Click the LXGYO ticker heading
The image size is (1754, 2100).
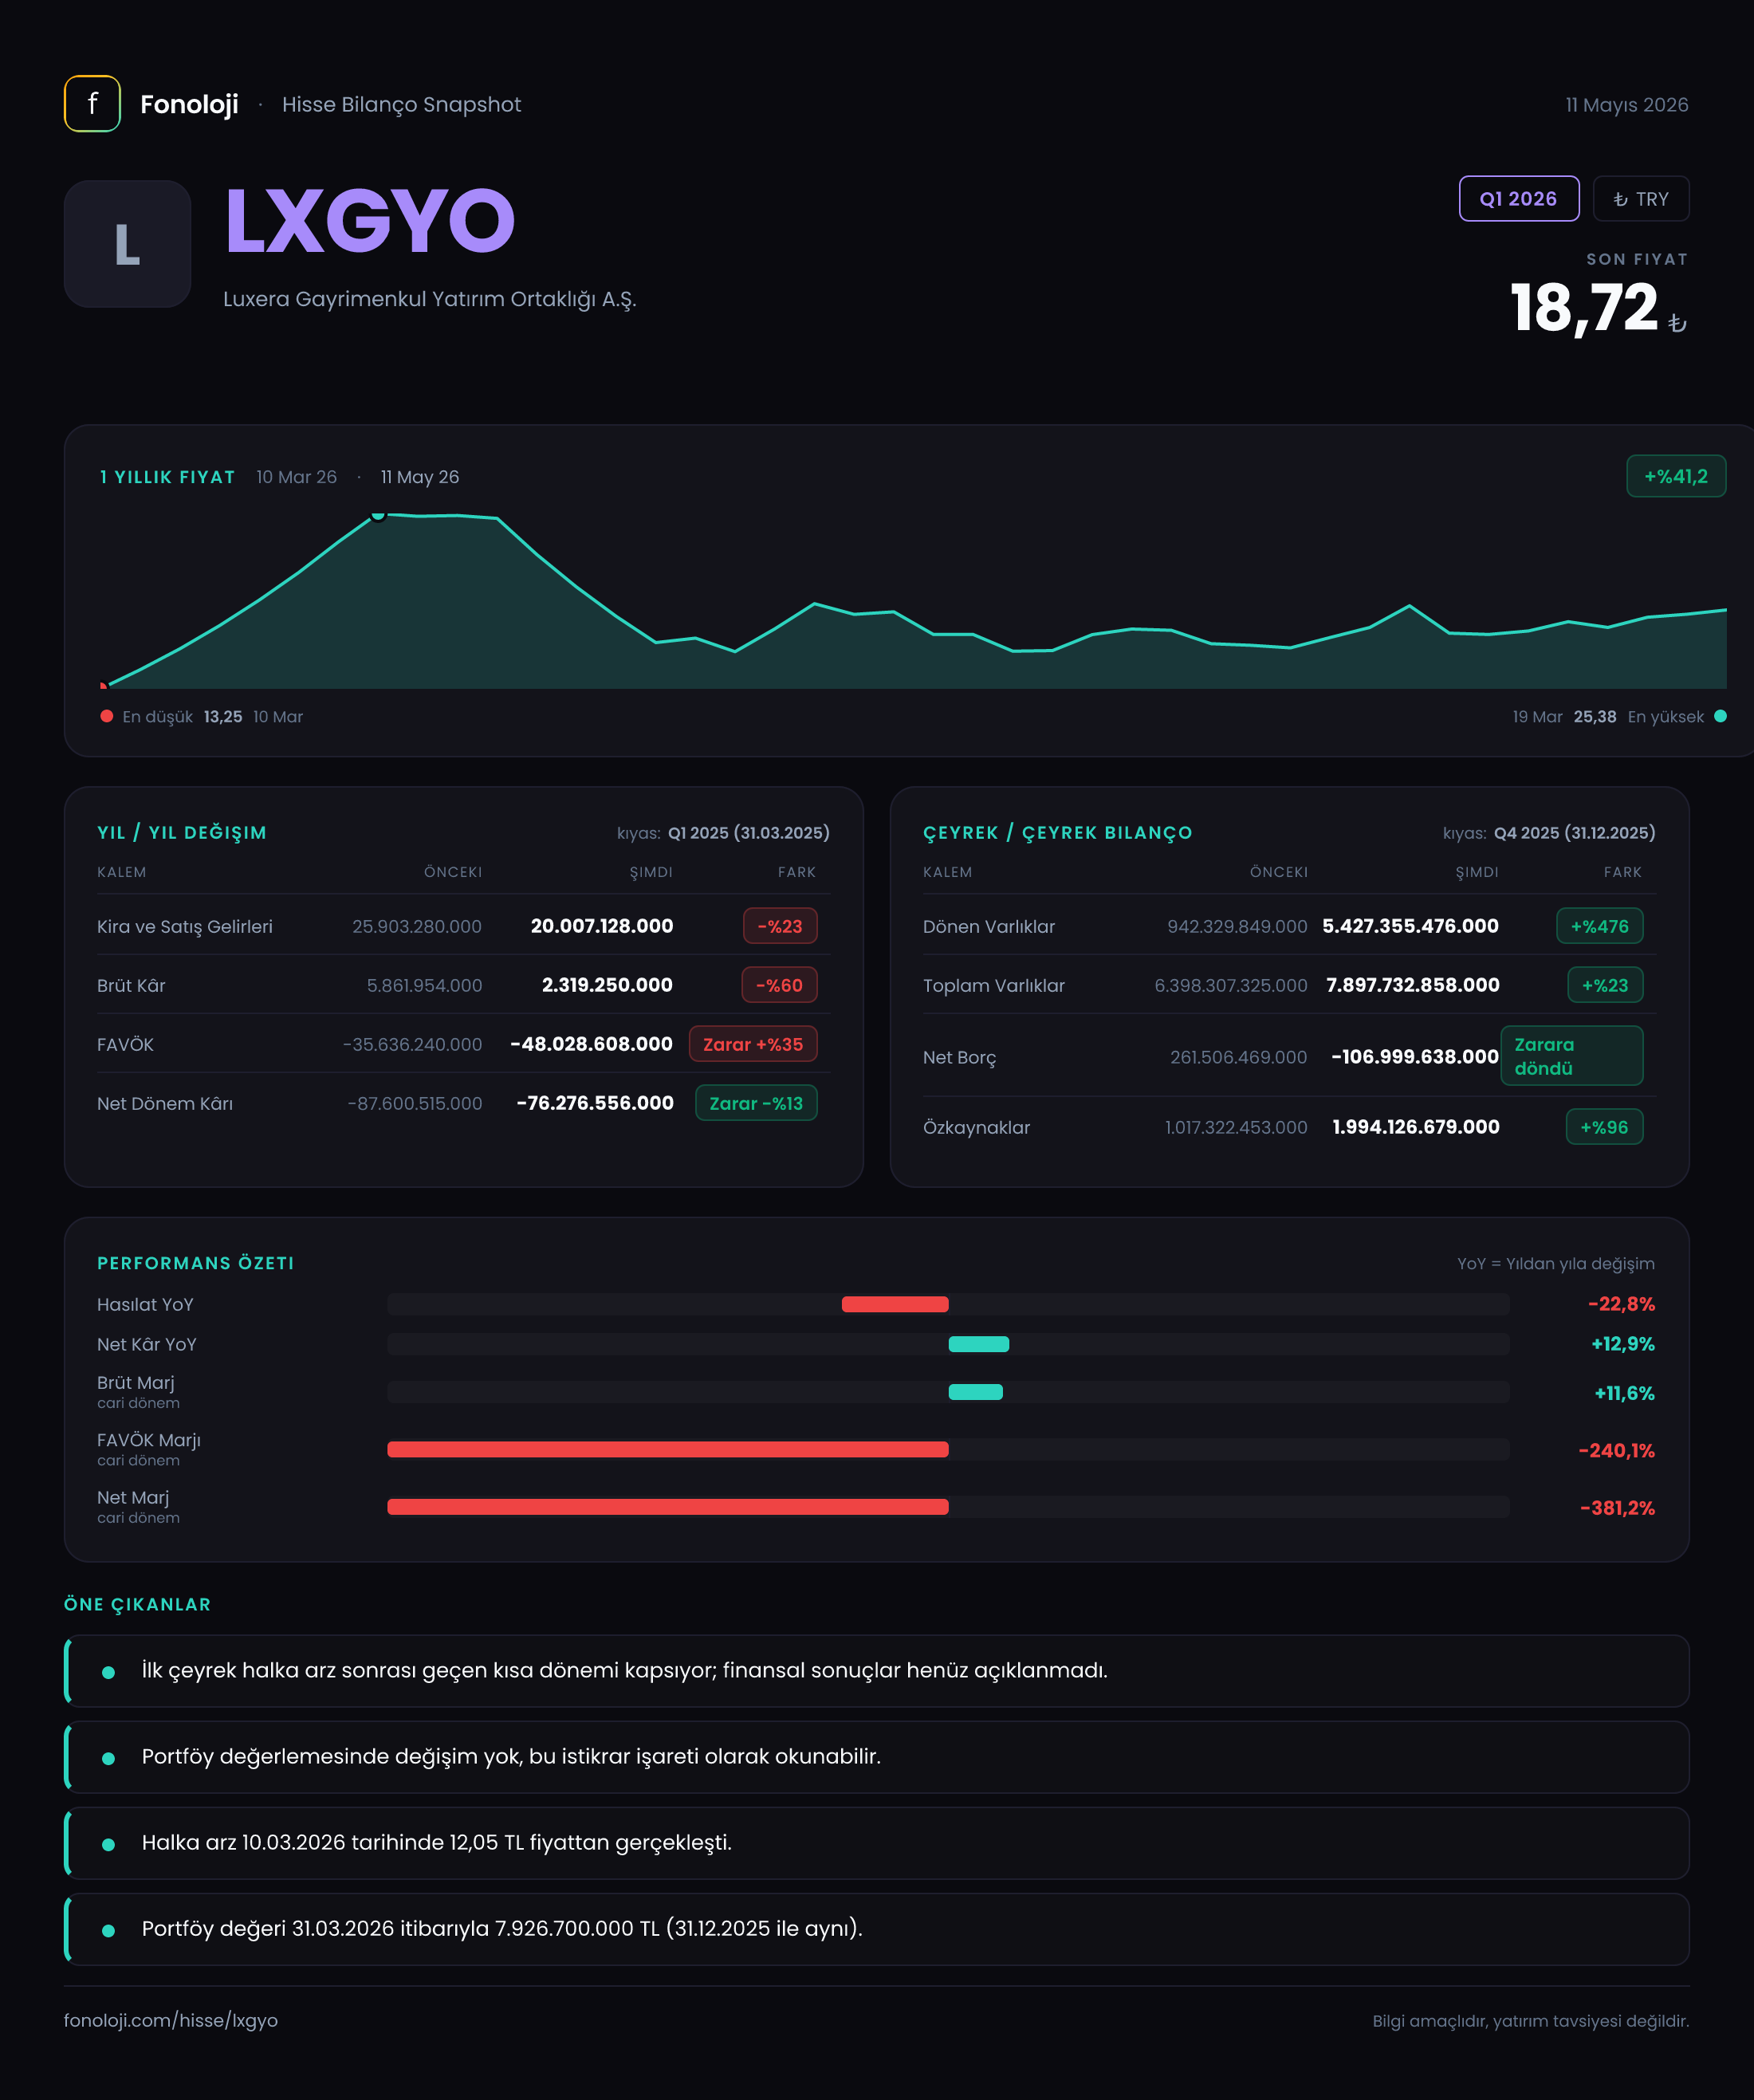point(370,222)
